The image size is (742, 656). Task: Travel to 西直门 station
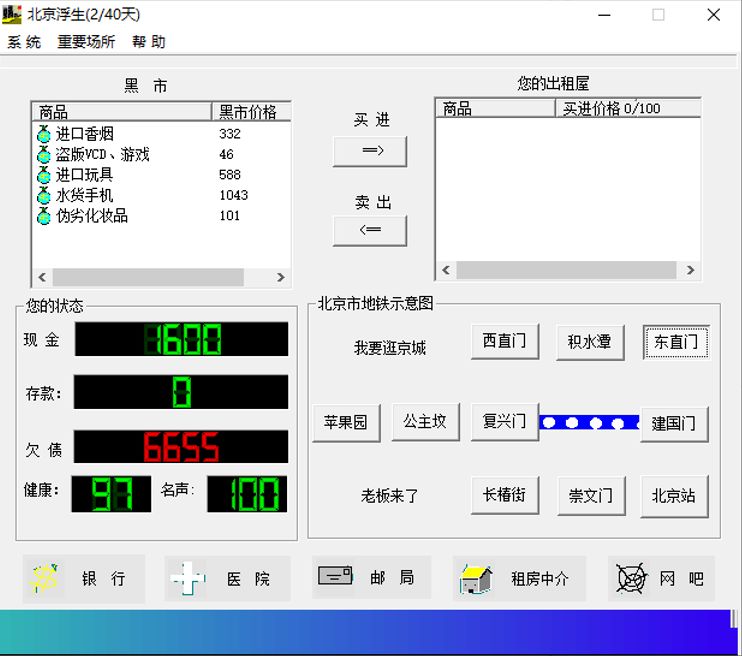(504, 342)
